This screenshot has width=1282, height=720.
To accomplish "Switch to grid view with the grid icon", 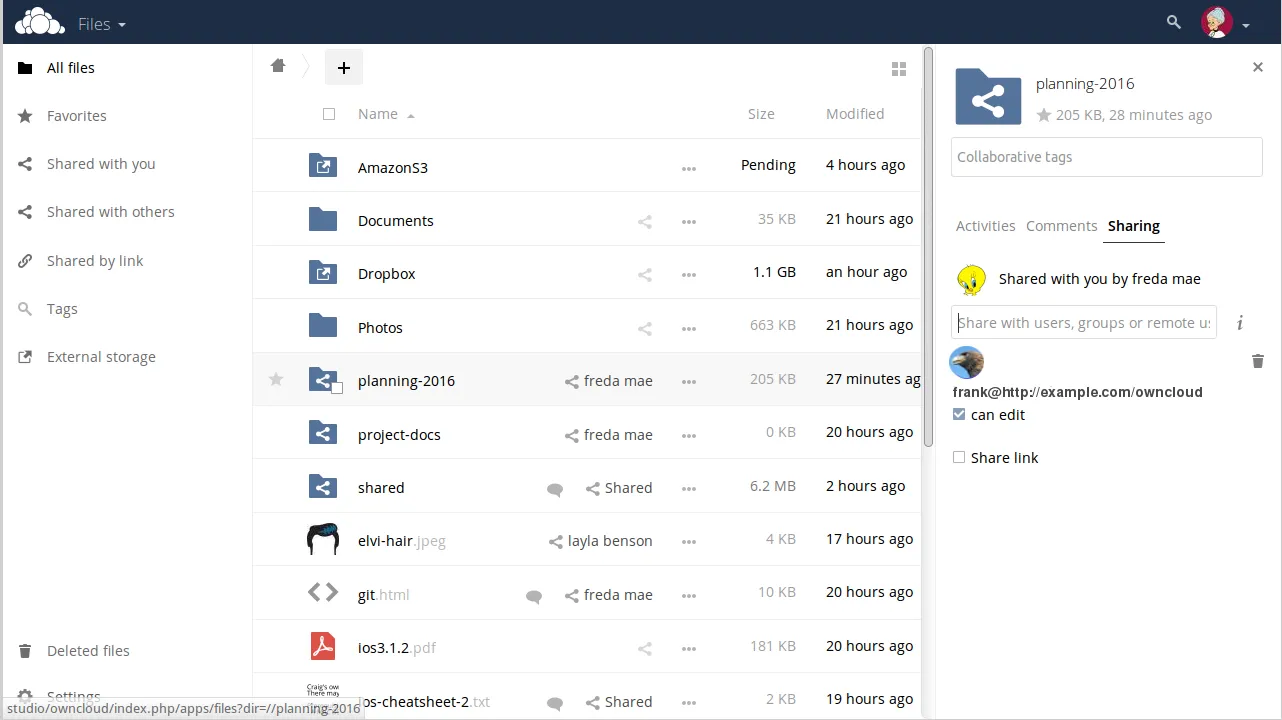I will click(x=898, y=69).
